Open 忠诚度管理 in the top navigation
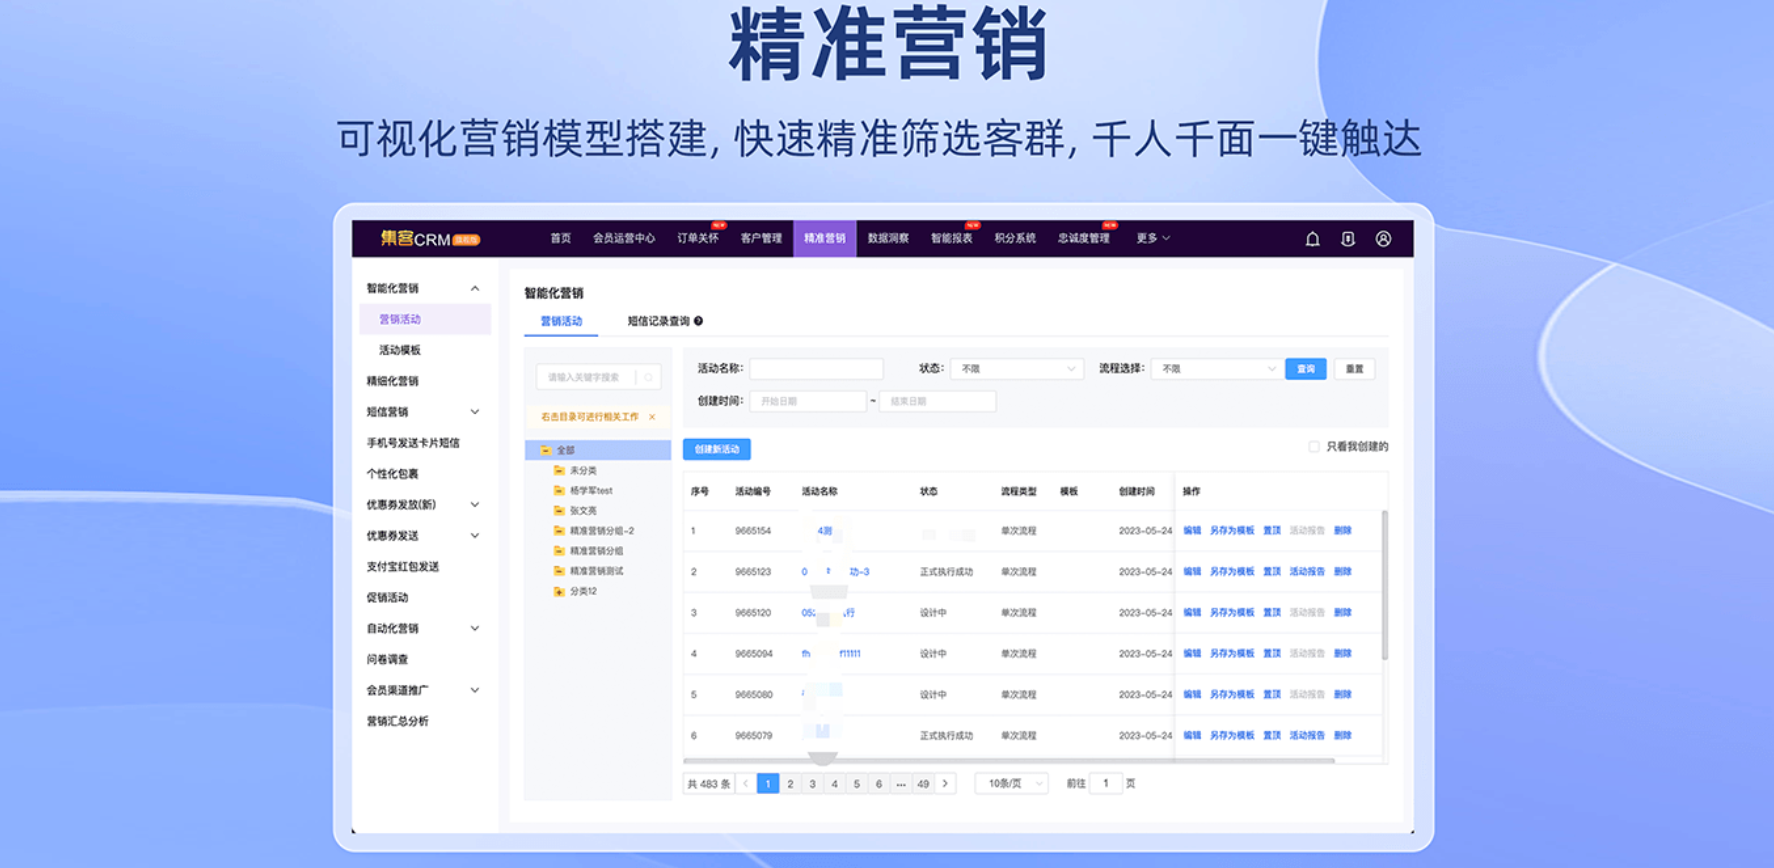Viewport: 1774px width, 868px height. [1084, 238]
